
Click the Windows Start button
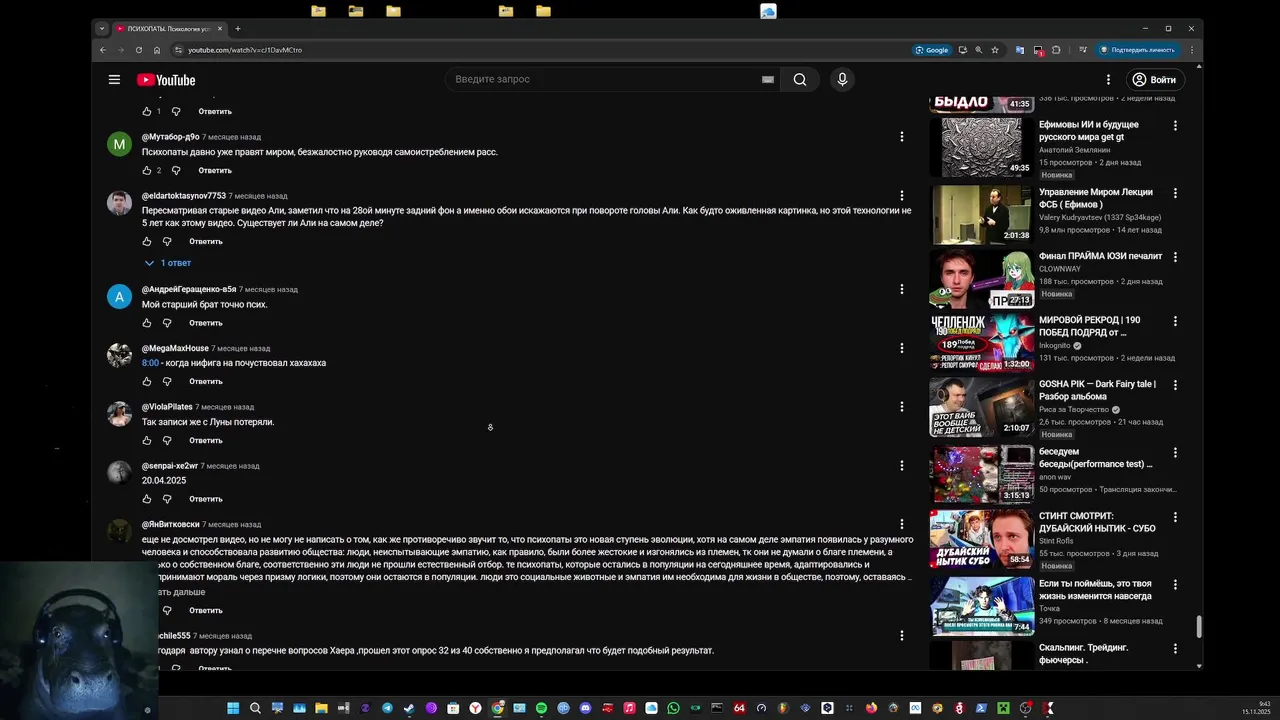pos(233,708)
